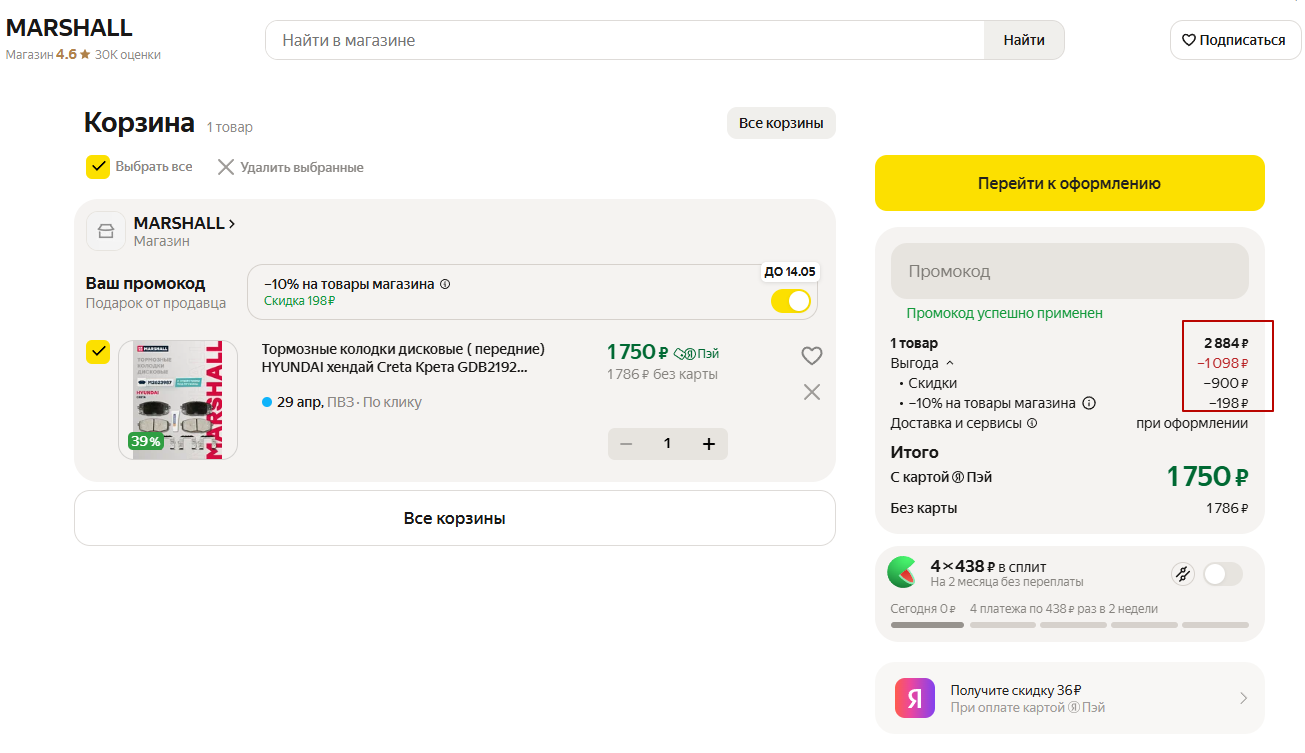Click the Найти search button
Screen dimensions: 1305x753
pos(1025,40)
